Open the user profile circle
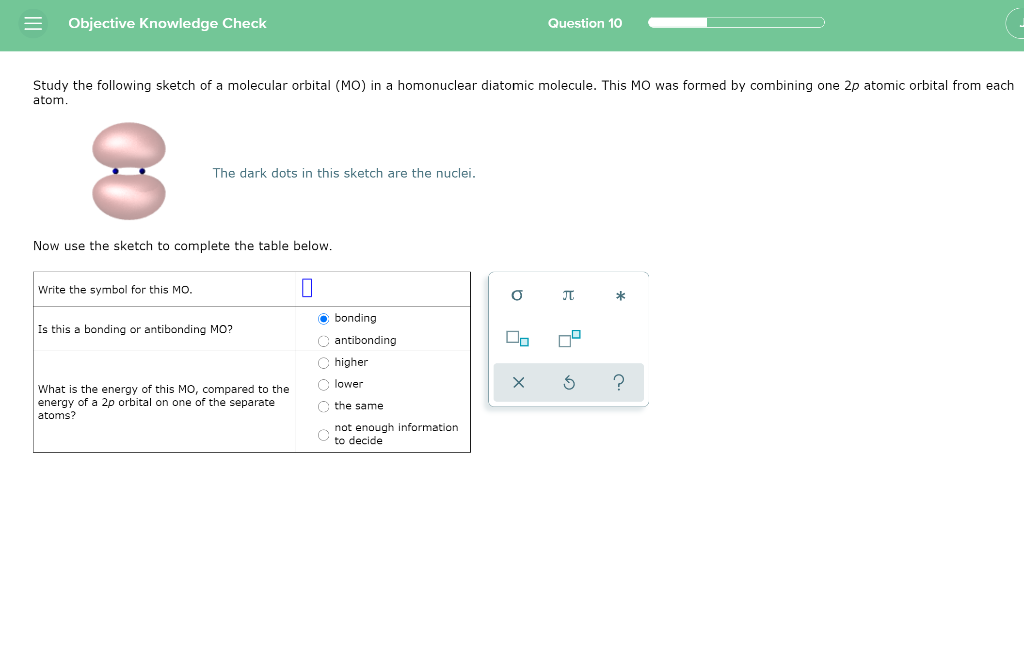1024x651 pixels. (1017, 23)
